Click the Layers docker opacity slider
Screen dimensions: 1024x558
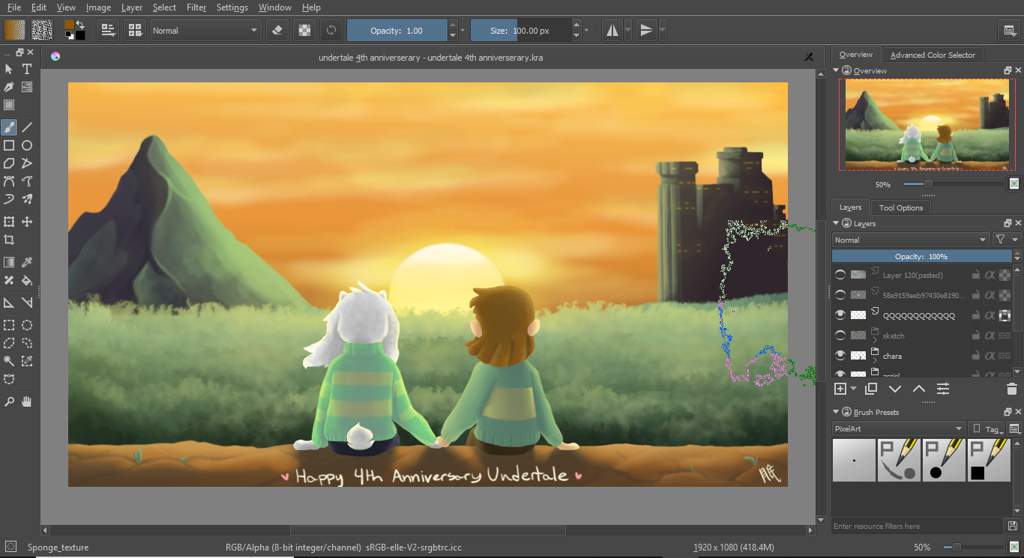pos(921,256)
